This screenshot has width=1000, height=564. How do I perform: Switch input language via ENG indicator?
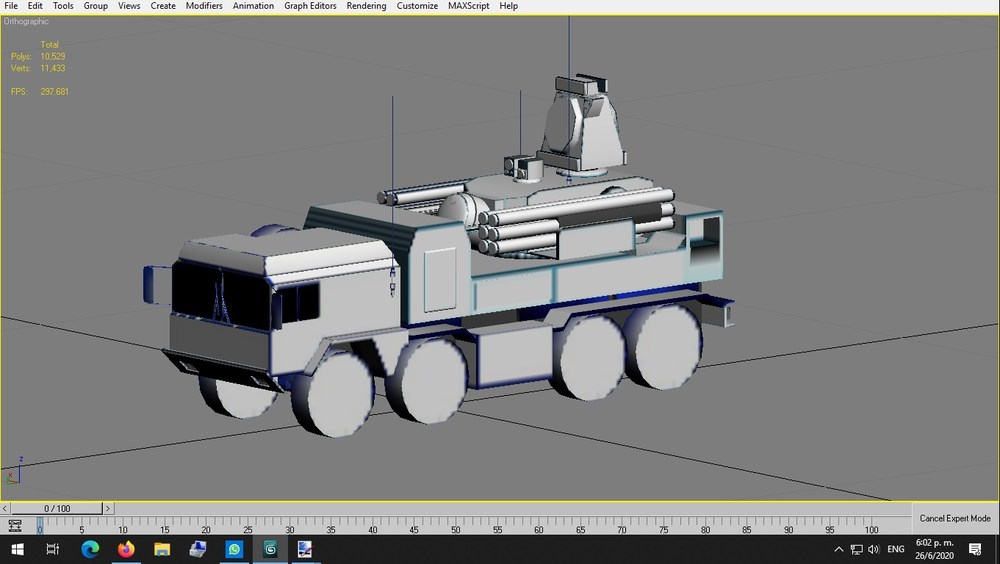(895, 549)
